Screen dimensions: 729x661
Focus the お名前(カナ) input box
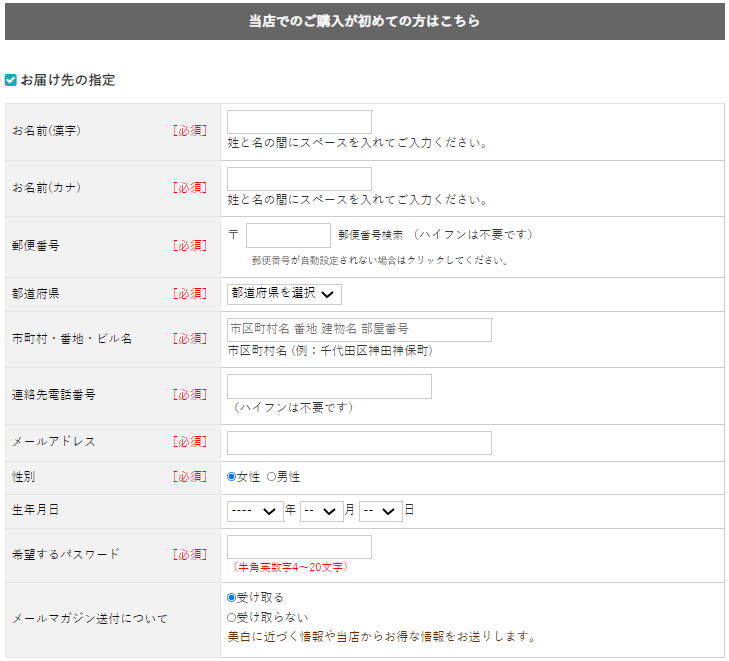tap(299, 179)
